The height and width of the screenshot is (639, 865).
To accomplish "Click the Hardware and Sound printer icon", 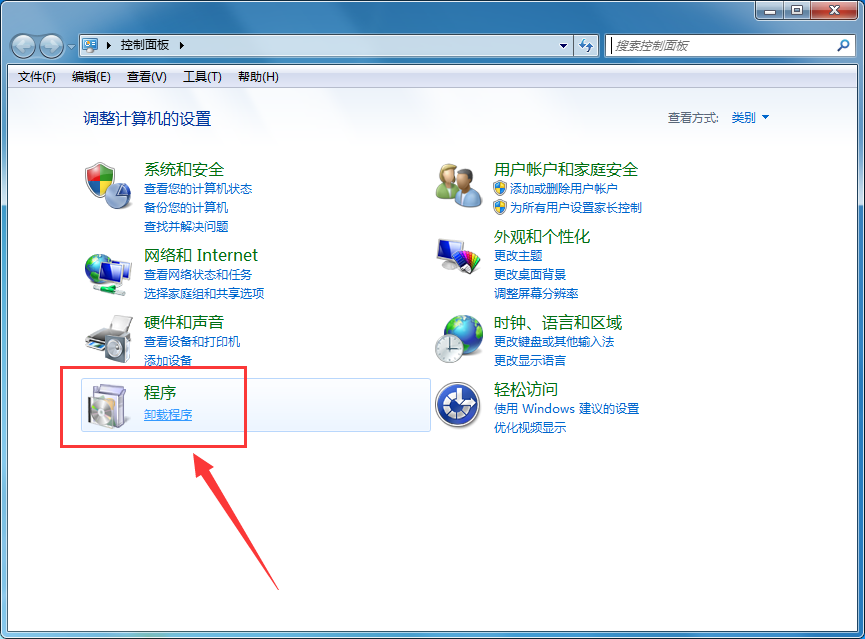I will coord(109,339).
